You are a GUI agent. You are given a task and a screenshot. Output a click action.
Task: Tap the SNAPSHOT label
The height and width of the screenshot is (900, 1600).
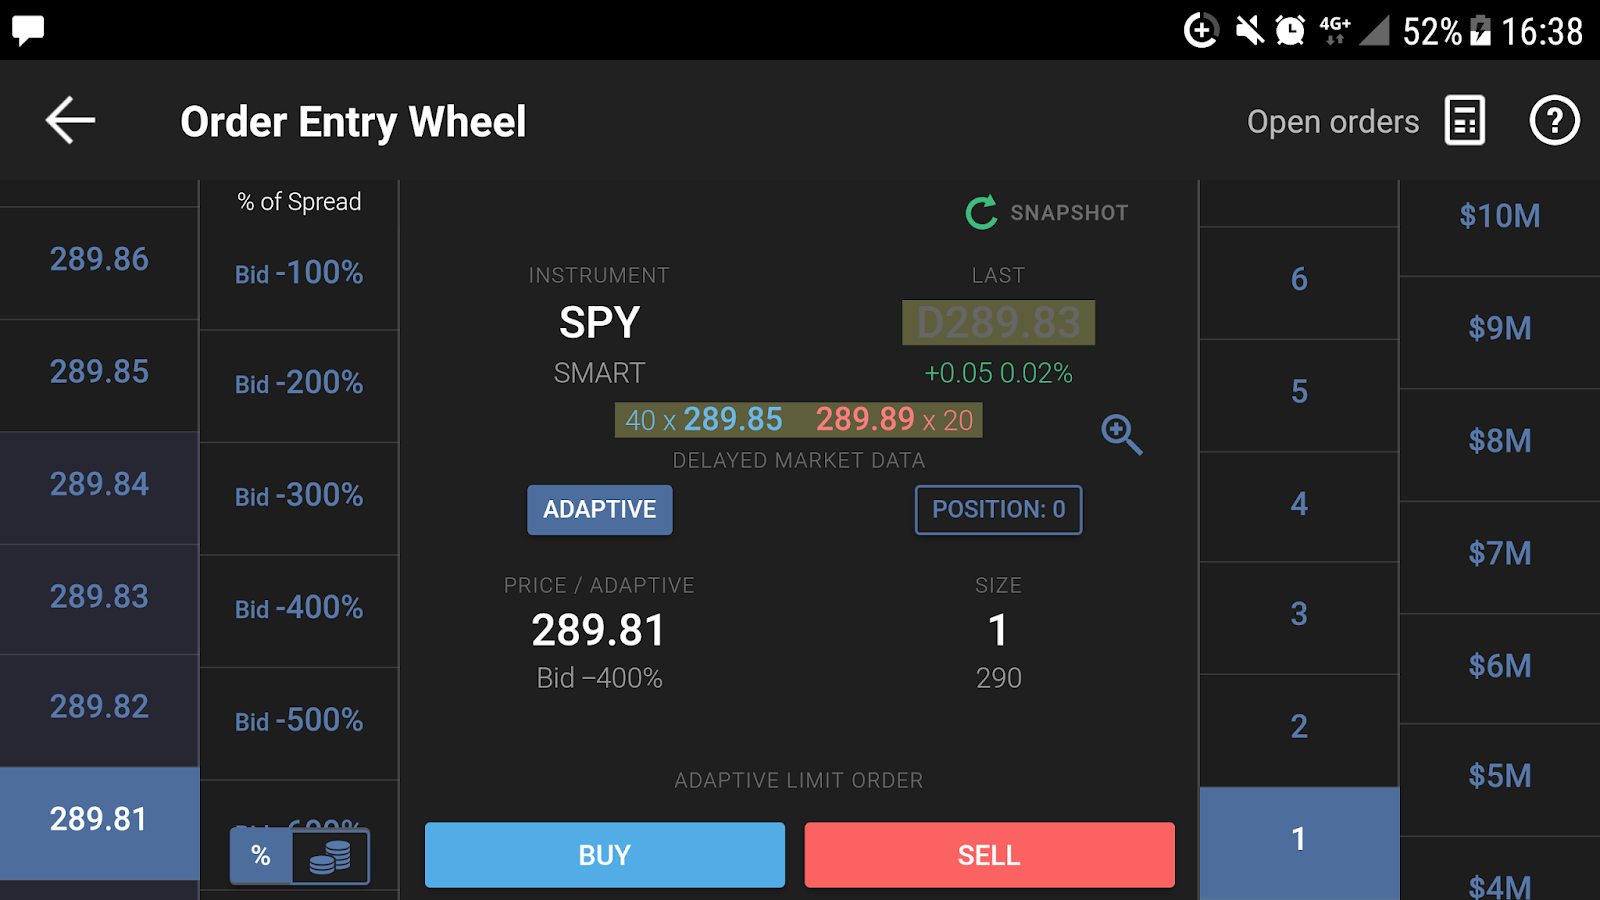click(1069, 213)
